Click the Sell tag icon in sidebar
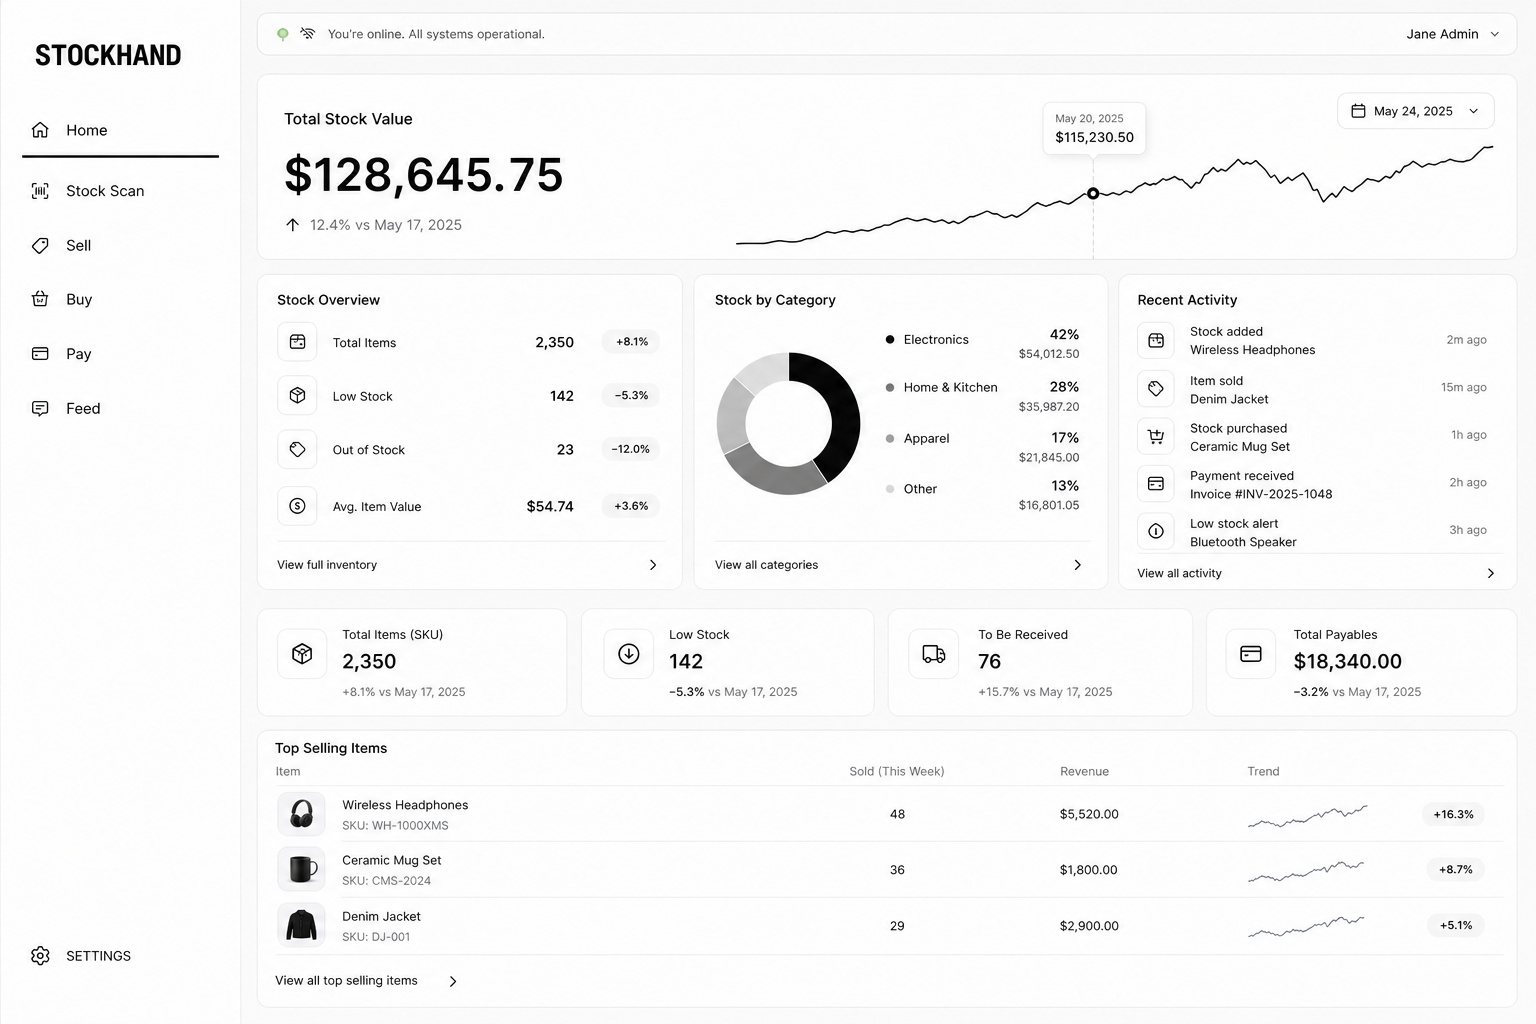1536x1024 pixels. point(40,245)
